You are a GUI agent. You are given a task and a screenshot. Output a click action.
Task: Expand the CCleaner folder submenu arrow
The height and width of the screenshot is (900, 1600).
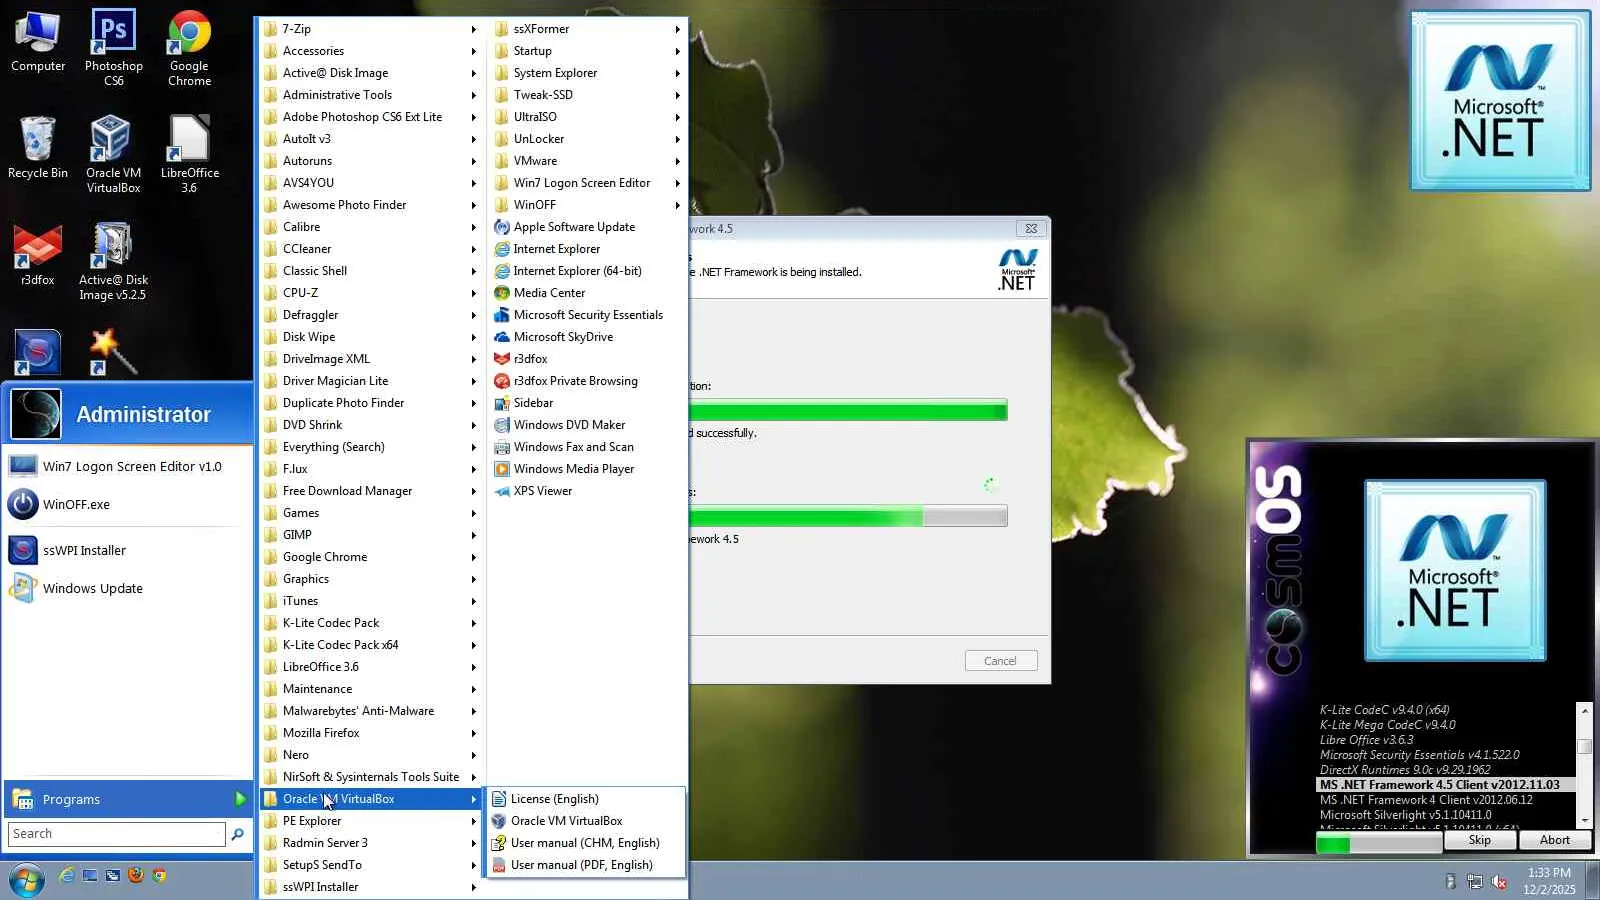click(x=474, y=249)
